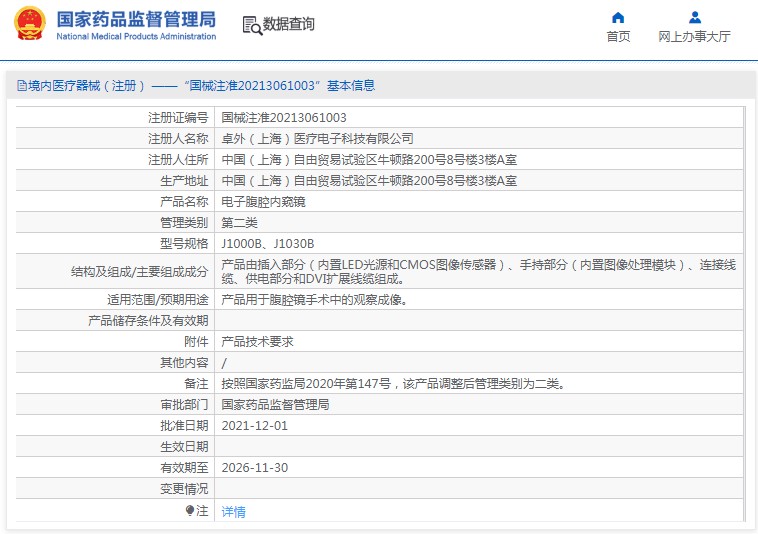The image size is (758, 534).
Task: Click the 国家药品监督管理局 site title
Action: pos(136,19)
